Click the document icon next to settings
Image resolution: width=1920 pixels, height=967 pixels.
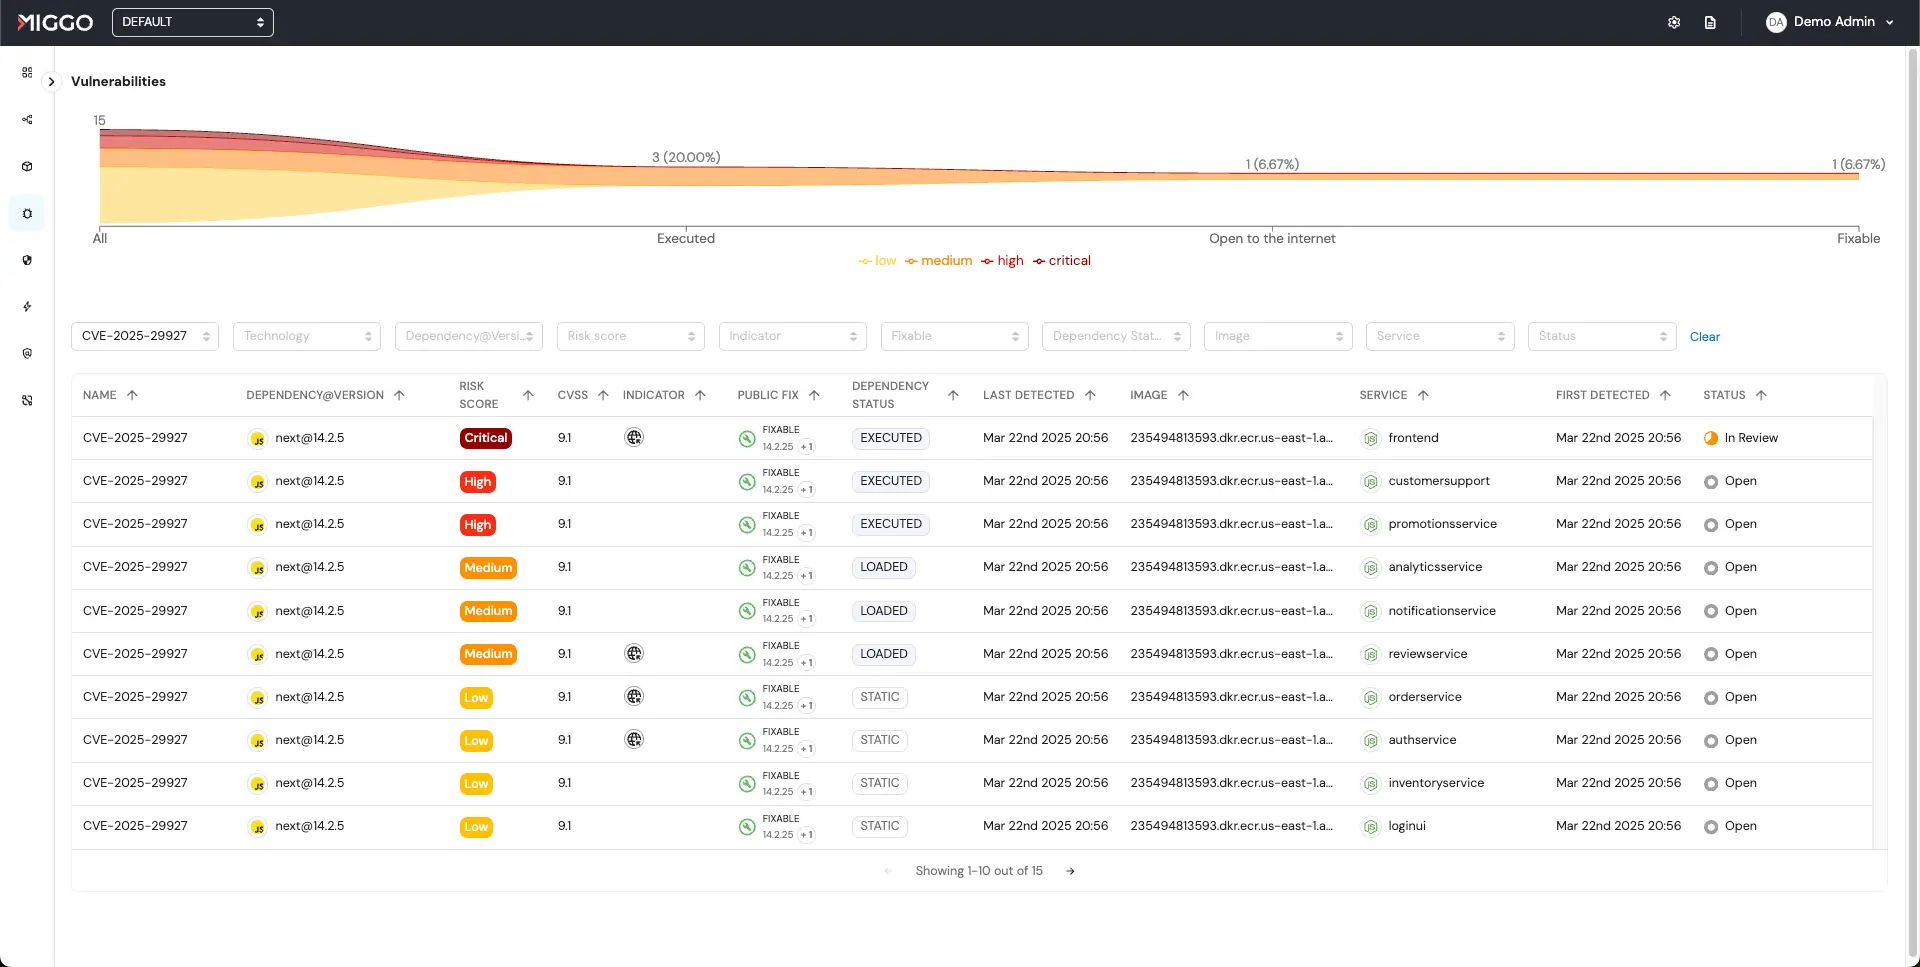1710,22
